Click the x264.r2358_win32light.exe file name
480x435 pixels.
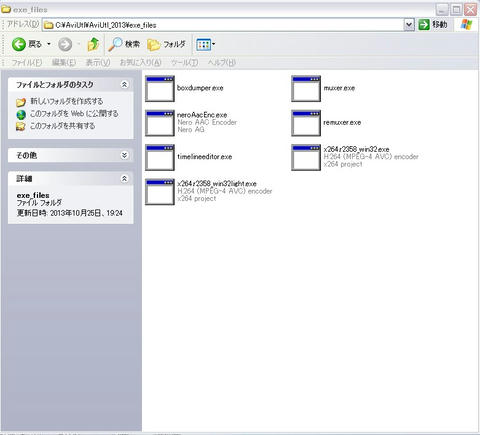tap(217, 183)
